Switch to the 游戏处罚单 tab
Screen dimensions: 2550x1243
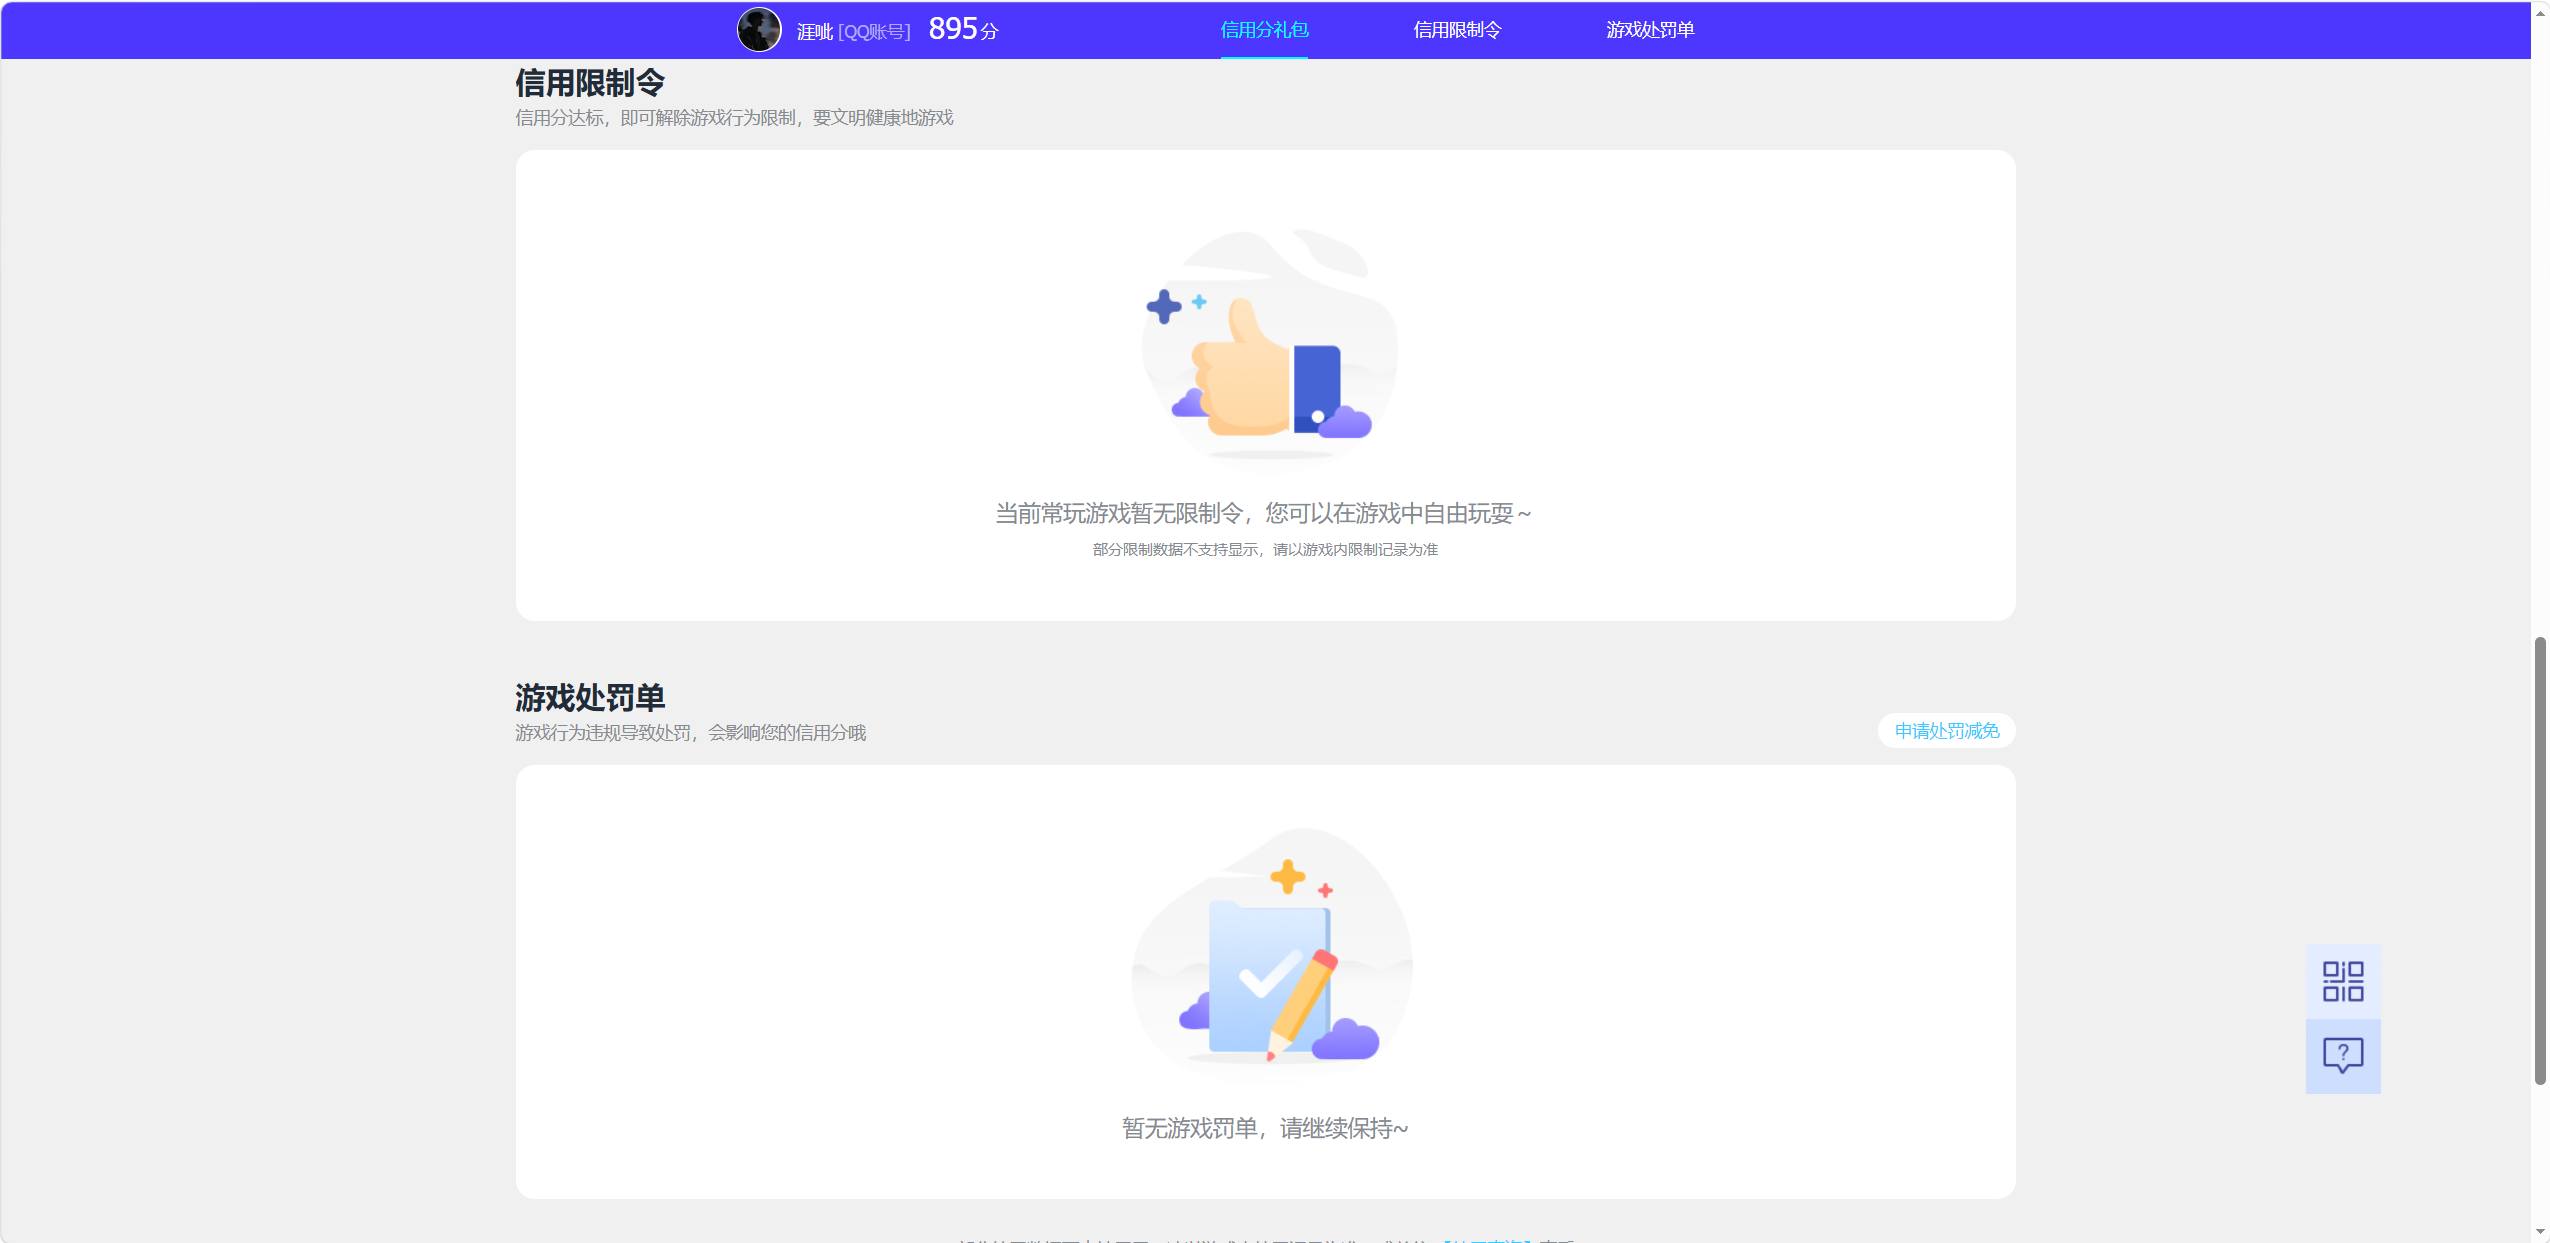tap(1650, 30)
